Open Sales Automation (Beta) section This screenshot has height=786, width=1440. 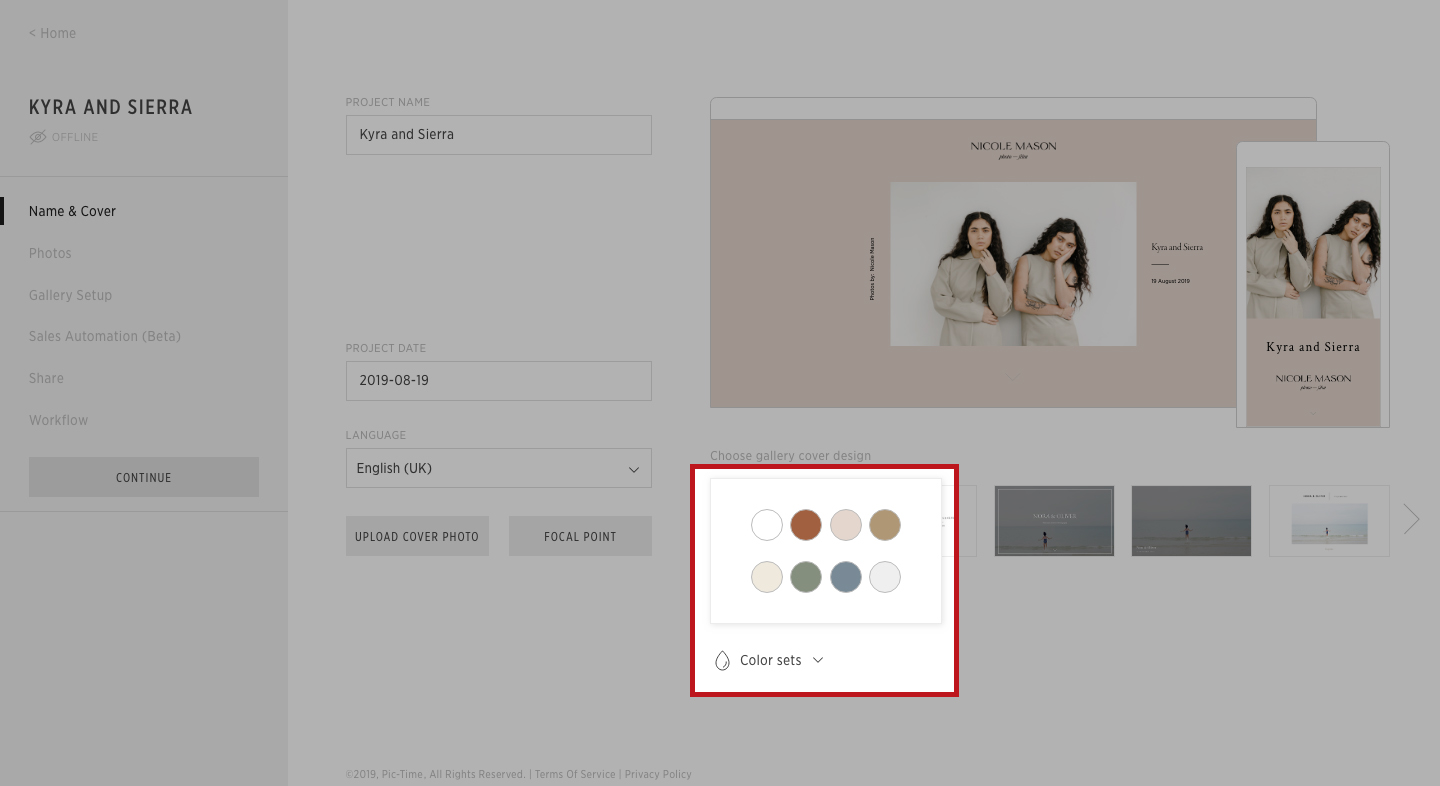click(105, 336)
